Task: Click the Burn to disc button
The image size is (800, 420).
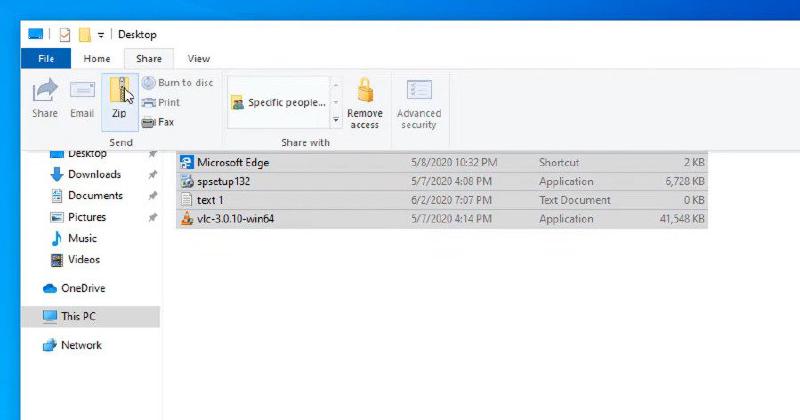Action: pyautogui.click(x=177, y=83)
